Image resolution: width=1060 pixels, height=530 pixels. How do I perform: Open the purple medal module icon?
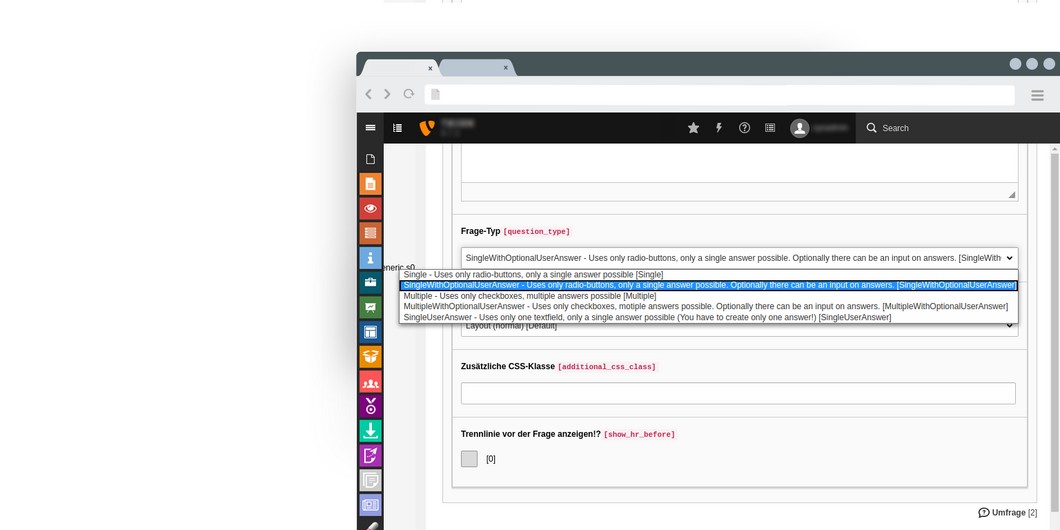370,406
